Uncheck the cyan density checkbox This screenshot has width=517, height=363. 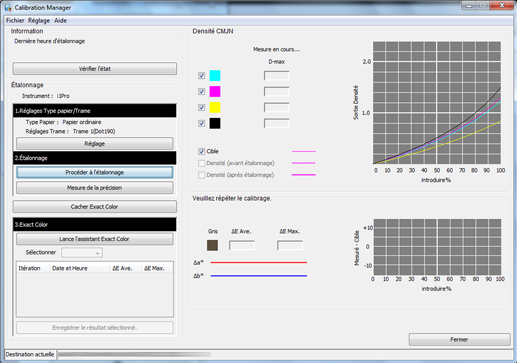pos(201,76)
